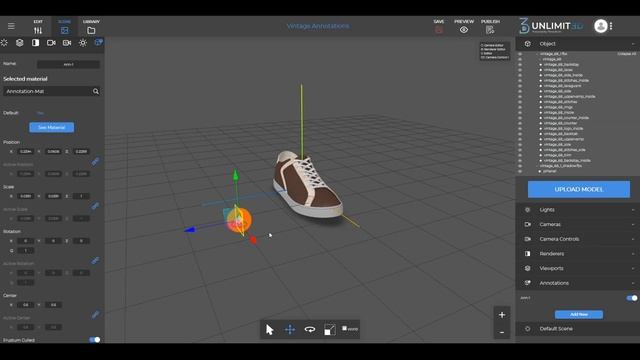Image resolution: width=640 pixels, height=360 pixels.
Task: Click the Name input field
Action: click(68, 64)
